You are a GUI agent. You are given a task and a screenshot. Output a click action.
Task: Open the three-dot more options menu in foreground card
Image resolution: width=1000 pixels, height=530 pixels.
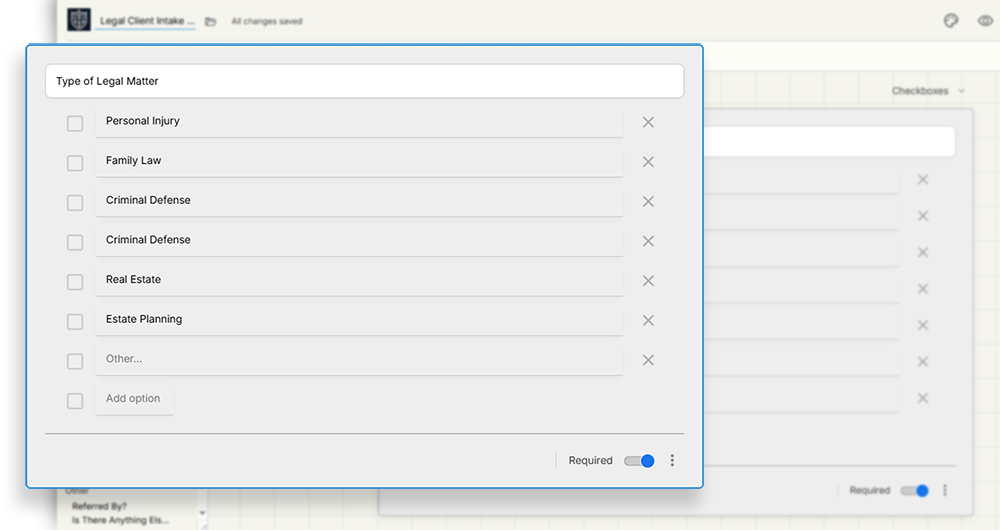pyautogui.click(x=672, y=461)
